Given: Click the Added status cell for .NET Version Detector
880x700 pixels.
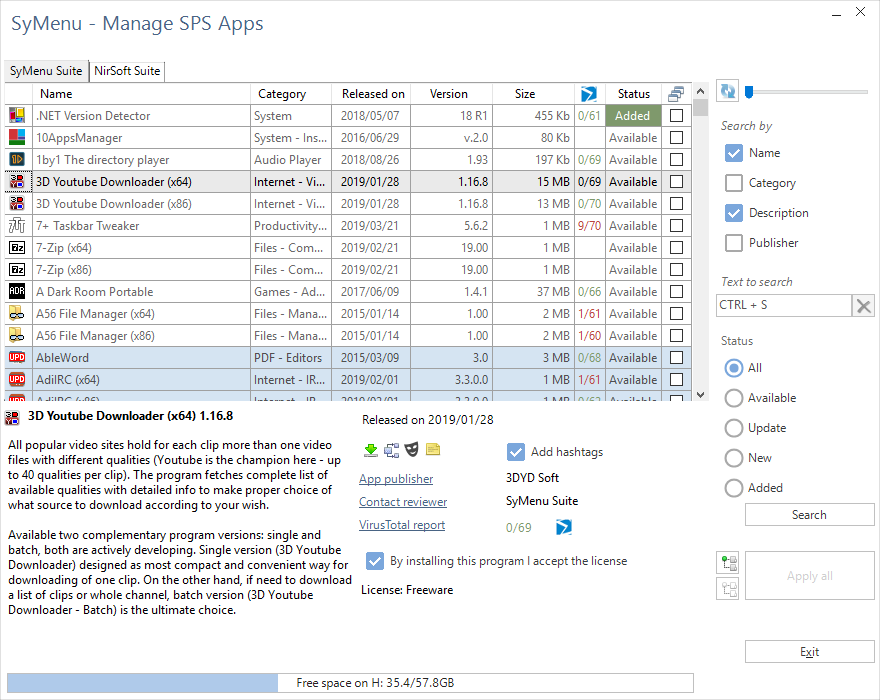Looking at the screenshot, I should [x=634, y=116].
